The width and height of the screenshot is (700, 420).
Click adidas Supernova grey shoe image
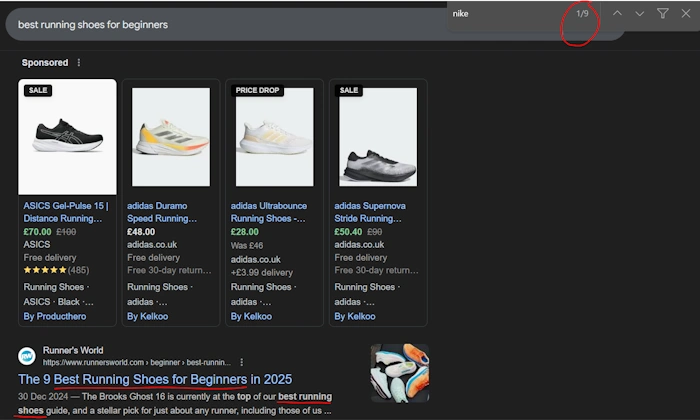click(378, 137)
